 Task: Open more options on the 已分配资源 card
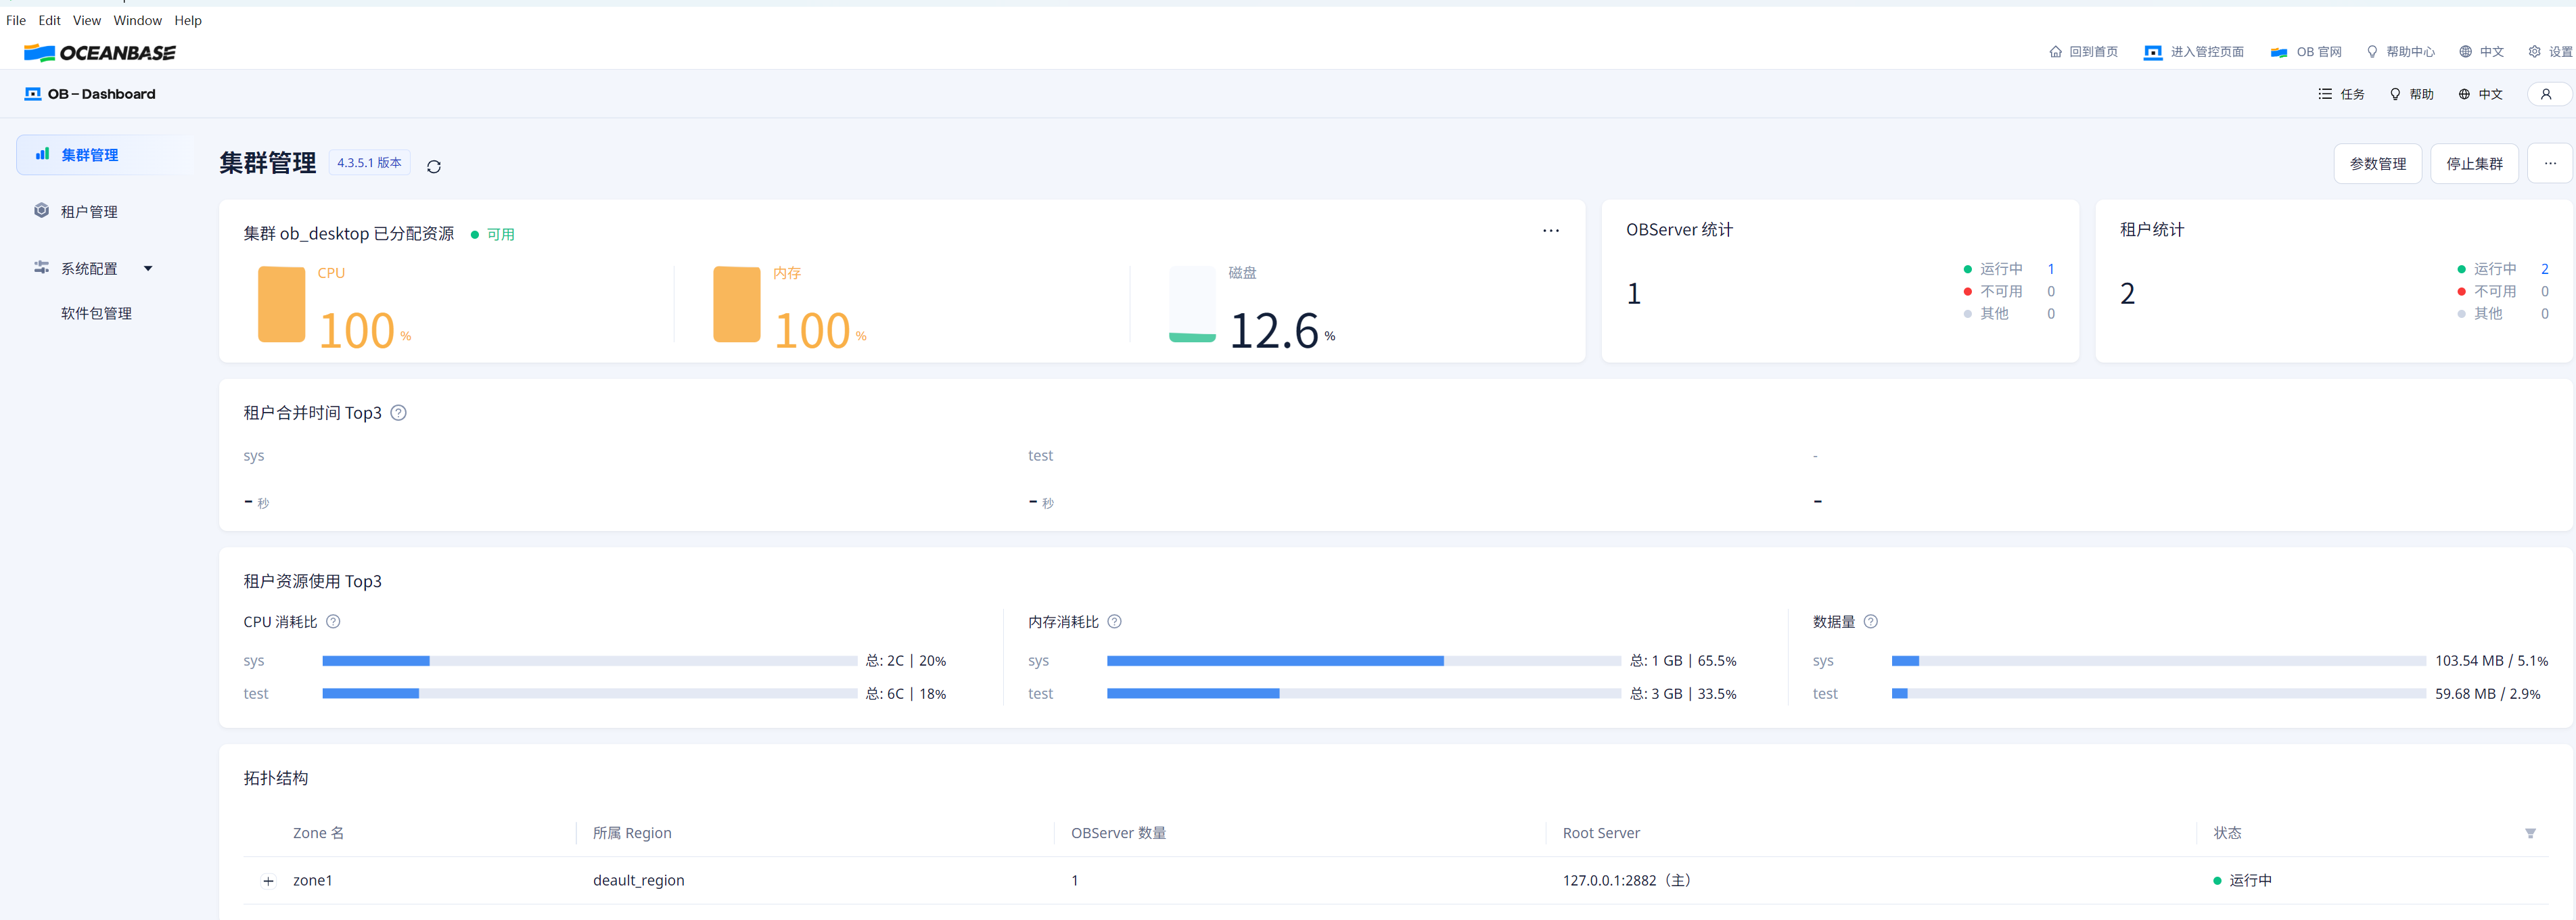pyautogui.click(x=1550, y=231)
